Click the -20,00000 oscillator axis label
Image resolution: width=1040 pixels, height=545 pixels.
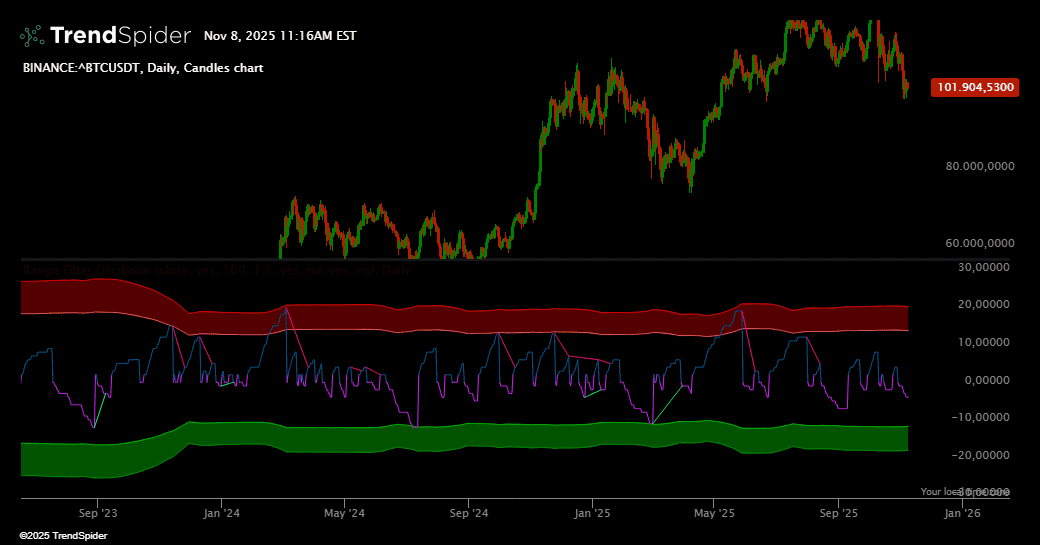(x=980, y=455)
